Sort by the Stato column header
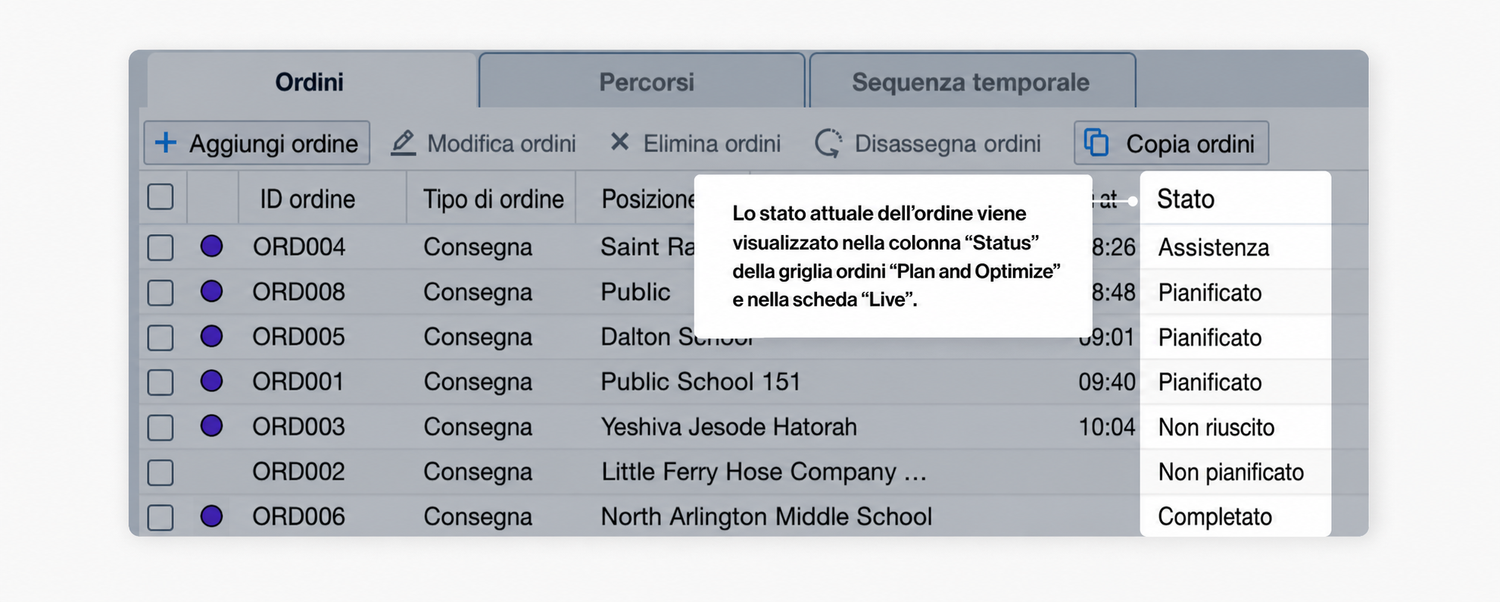The width and height of the screenshot is (1500, 602). pos(1186,199)
